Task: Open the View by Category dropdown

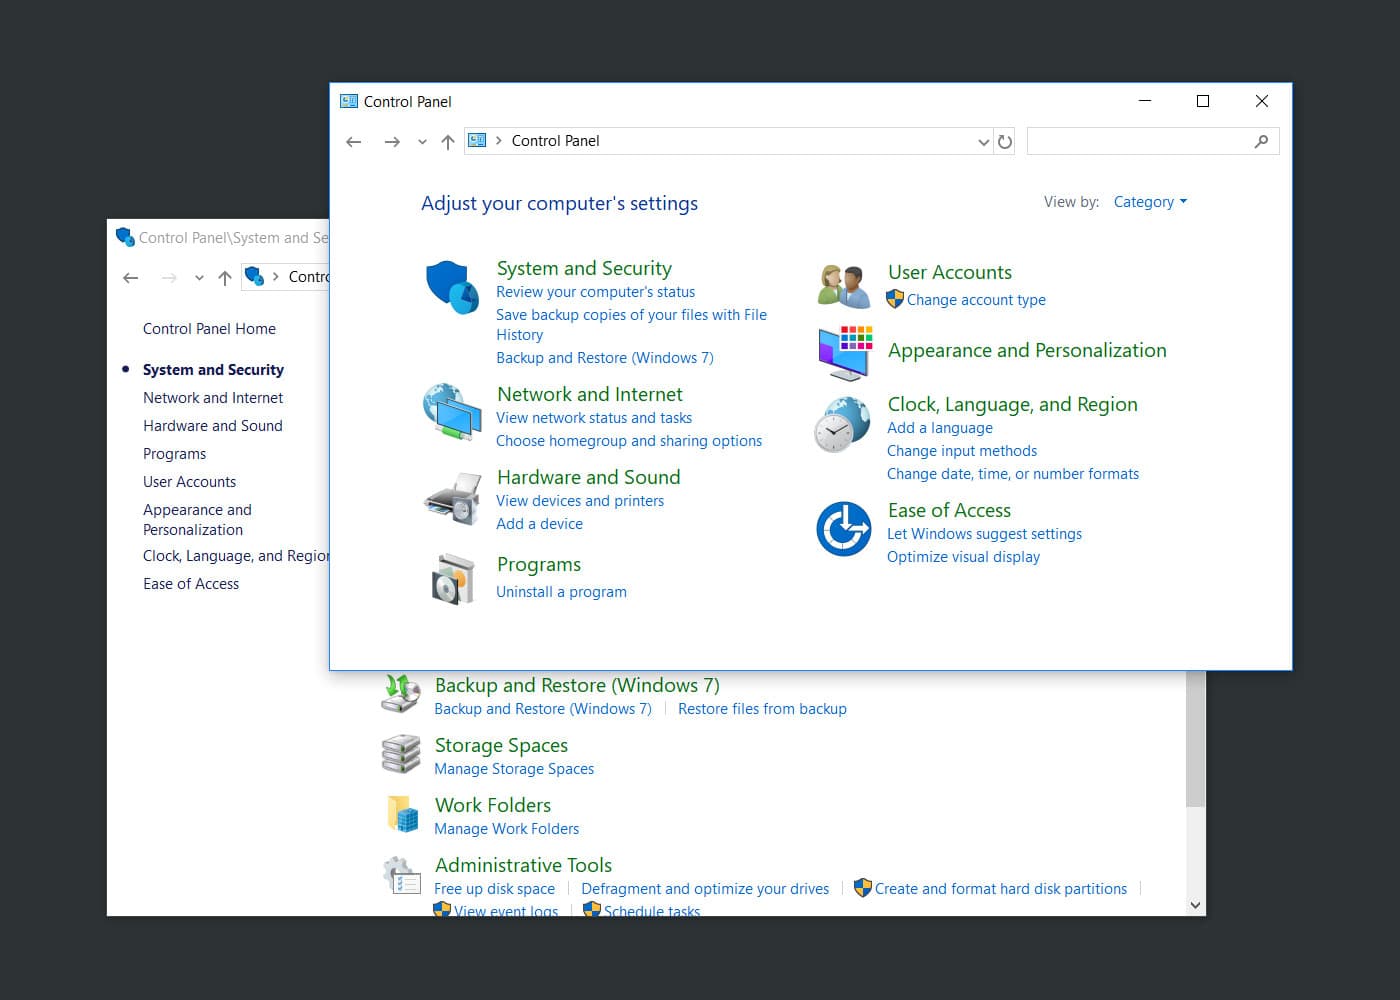Action: pos(1150,202)
